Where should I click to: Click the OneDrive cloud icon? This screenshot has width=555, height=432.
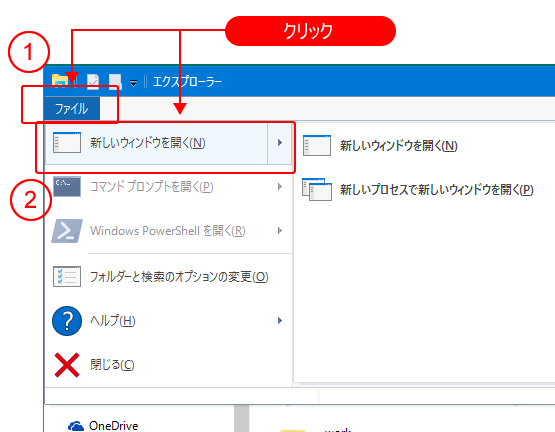(x=75, y=426)
